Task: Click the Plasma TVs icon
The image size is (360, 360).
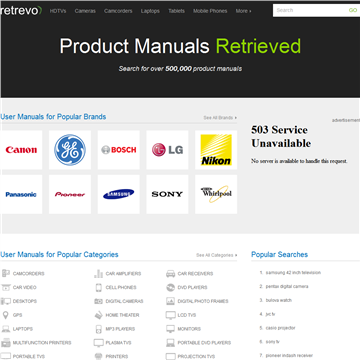Action: 99,343
